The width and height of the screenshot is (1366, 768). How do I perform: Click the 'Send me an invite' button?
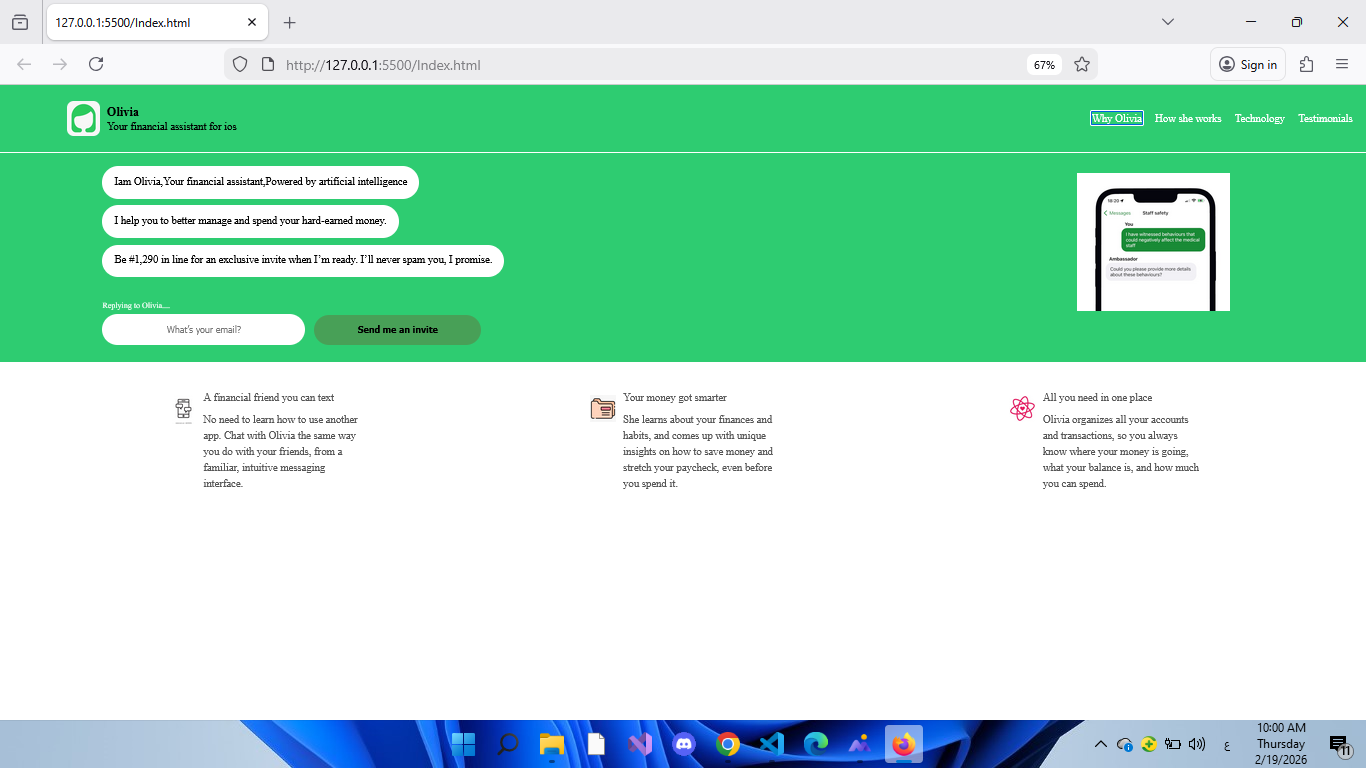tap(397, 330)
